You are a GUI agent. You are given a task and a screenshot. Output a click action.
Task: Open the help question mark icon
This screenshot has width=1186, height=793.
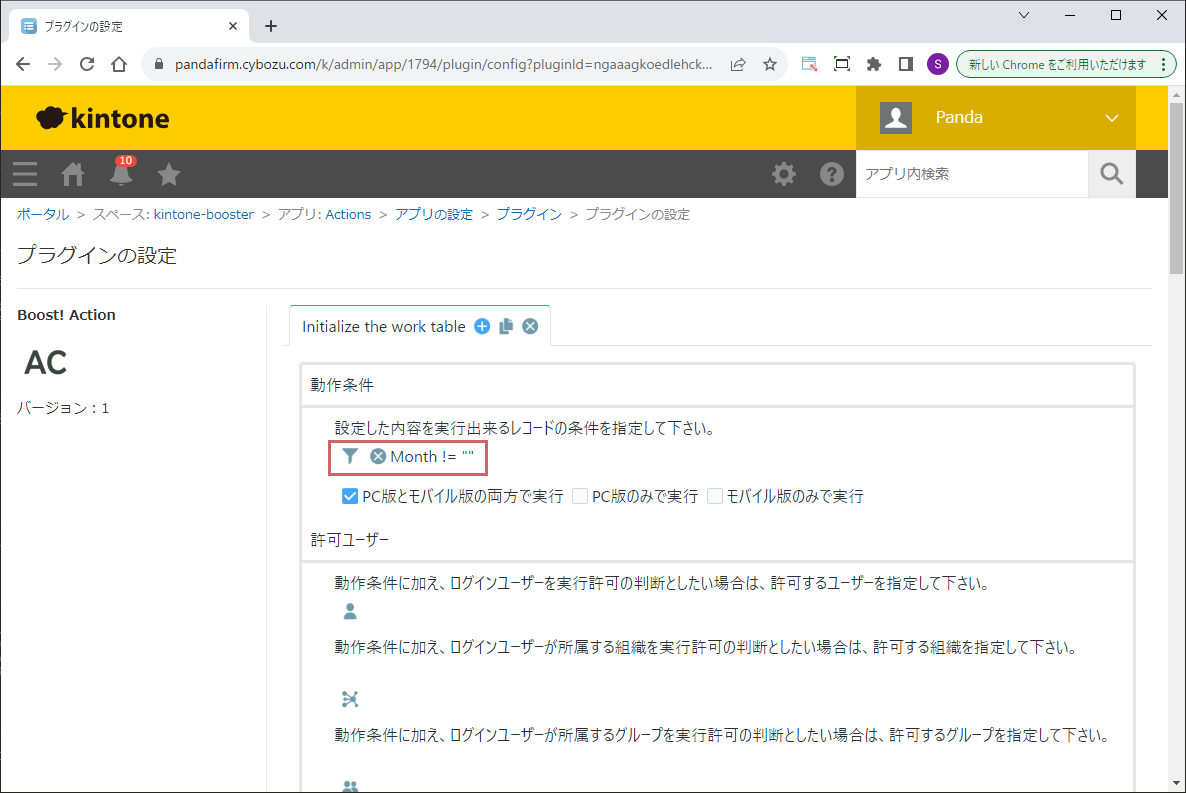pos(832,174)
